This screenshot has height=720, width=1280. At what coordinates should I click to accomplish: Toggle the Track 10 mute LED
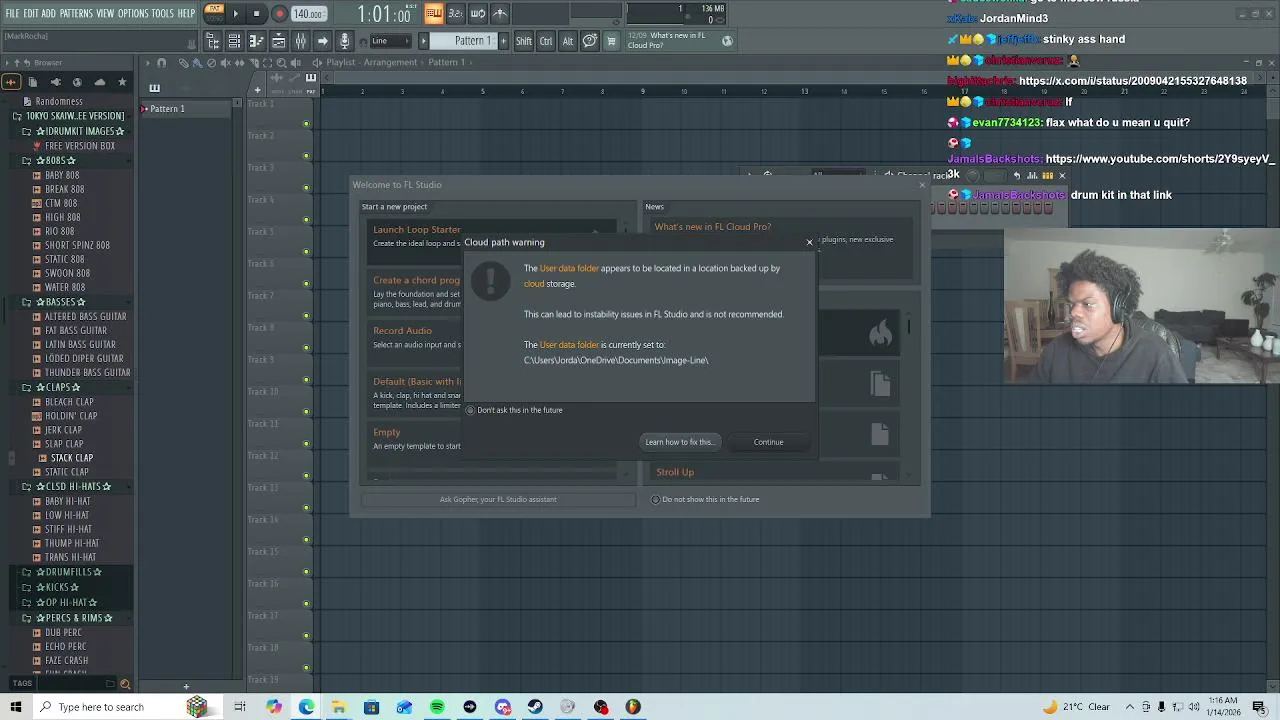point(307,412)
